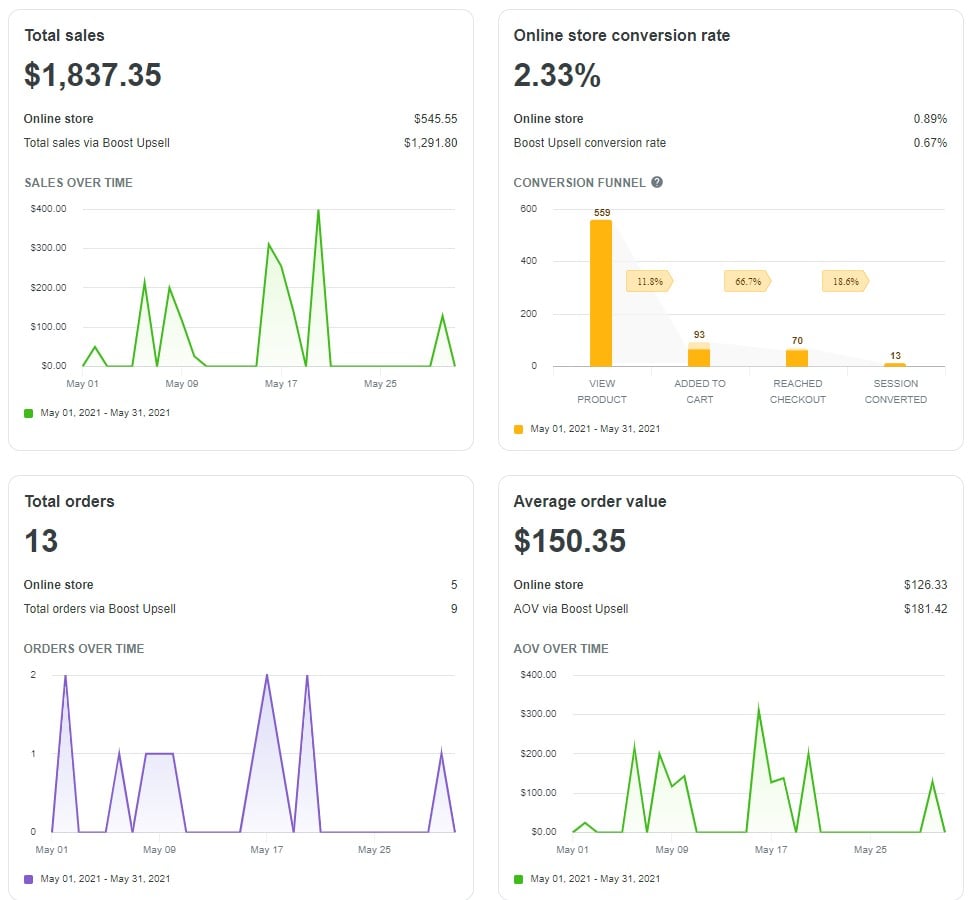Click 'Online store' label in Total sales card
Viewport: 974px width, 900px height.
tap(58, 119)
